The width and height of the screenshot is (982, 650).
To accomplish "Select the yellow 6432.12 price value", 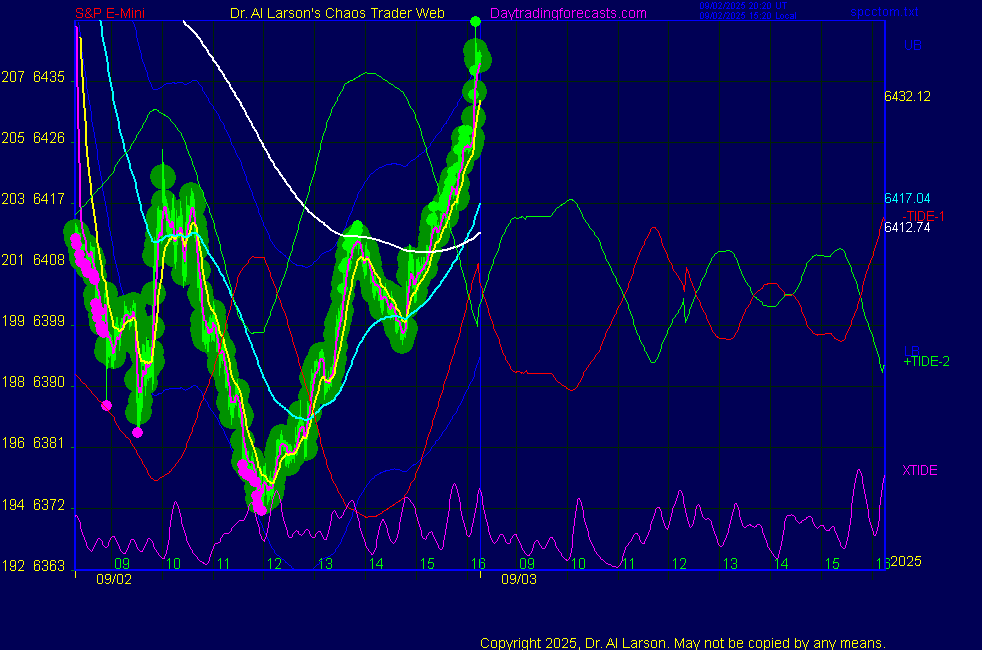I will pos(907,97).
